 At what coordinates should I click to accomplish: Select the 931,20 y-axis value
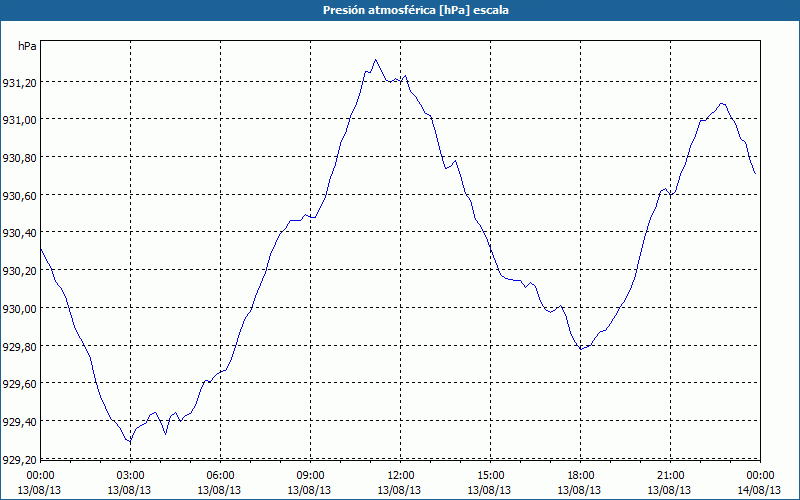[19, 83]
